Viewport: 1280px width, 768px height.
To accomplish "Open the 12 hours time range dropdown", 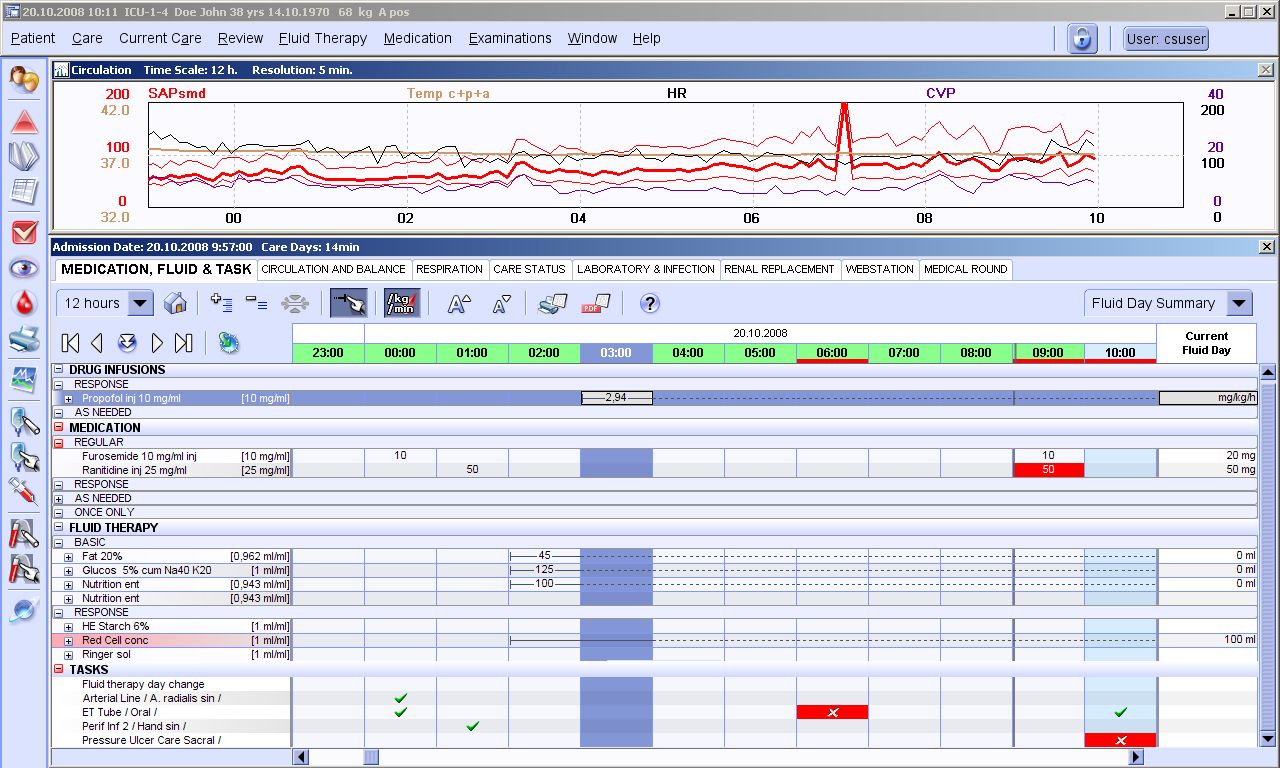I will [x=141, y=304].
